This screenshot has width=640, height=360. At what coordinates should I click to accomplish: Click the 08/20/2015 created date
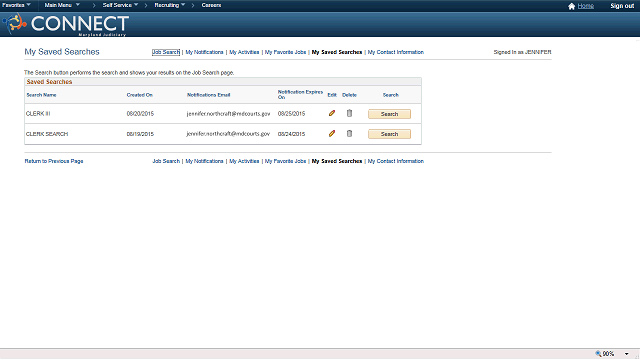(140, 113)
